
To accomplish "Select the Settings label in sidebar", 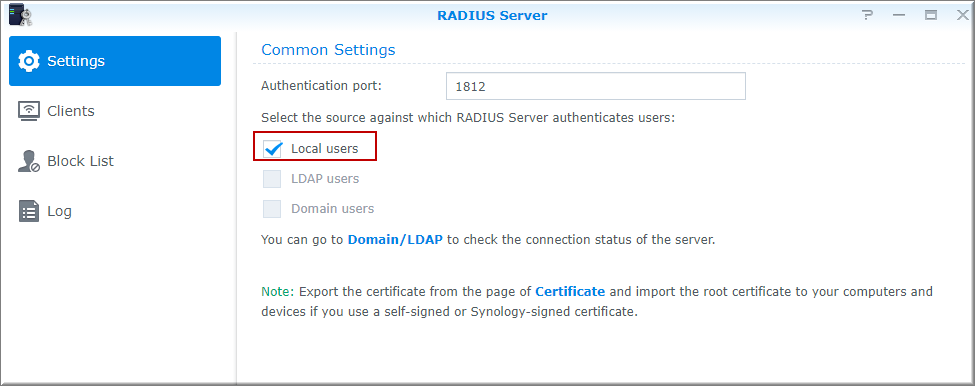I will (76, 62).
